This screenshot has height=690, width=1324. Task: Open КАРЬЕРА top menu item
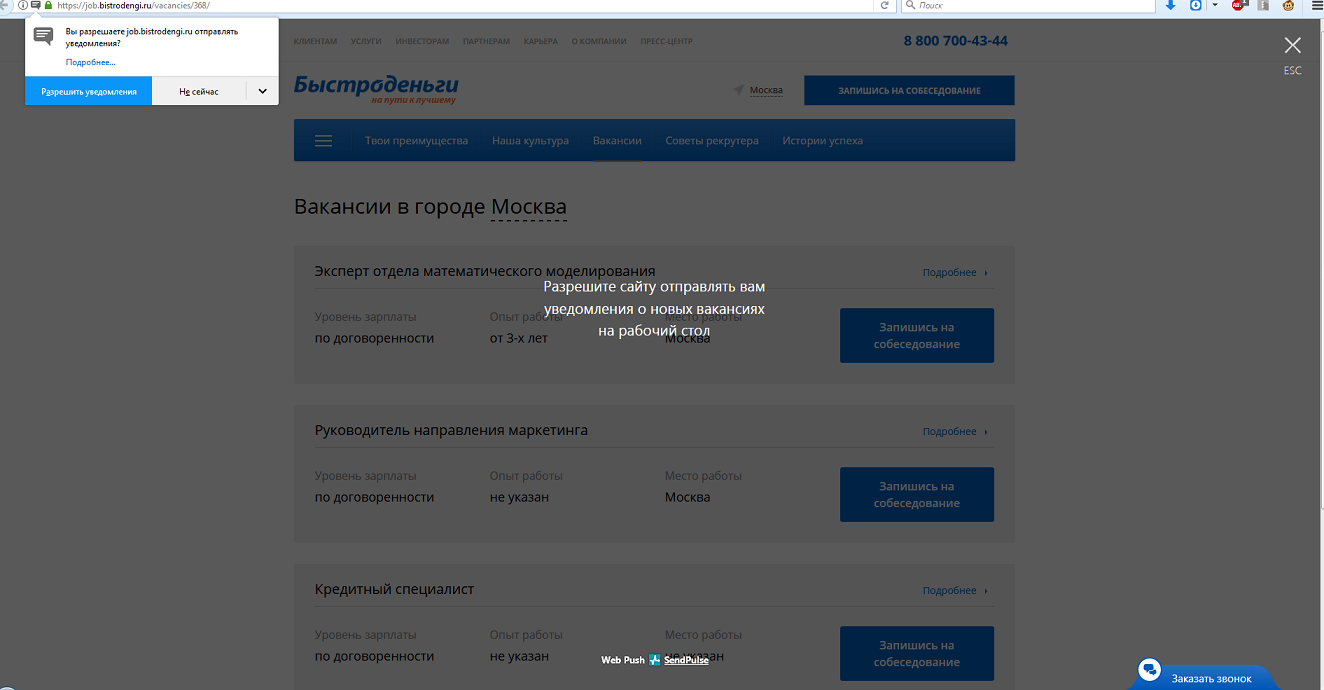[541, 41]
